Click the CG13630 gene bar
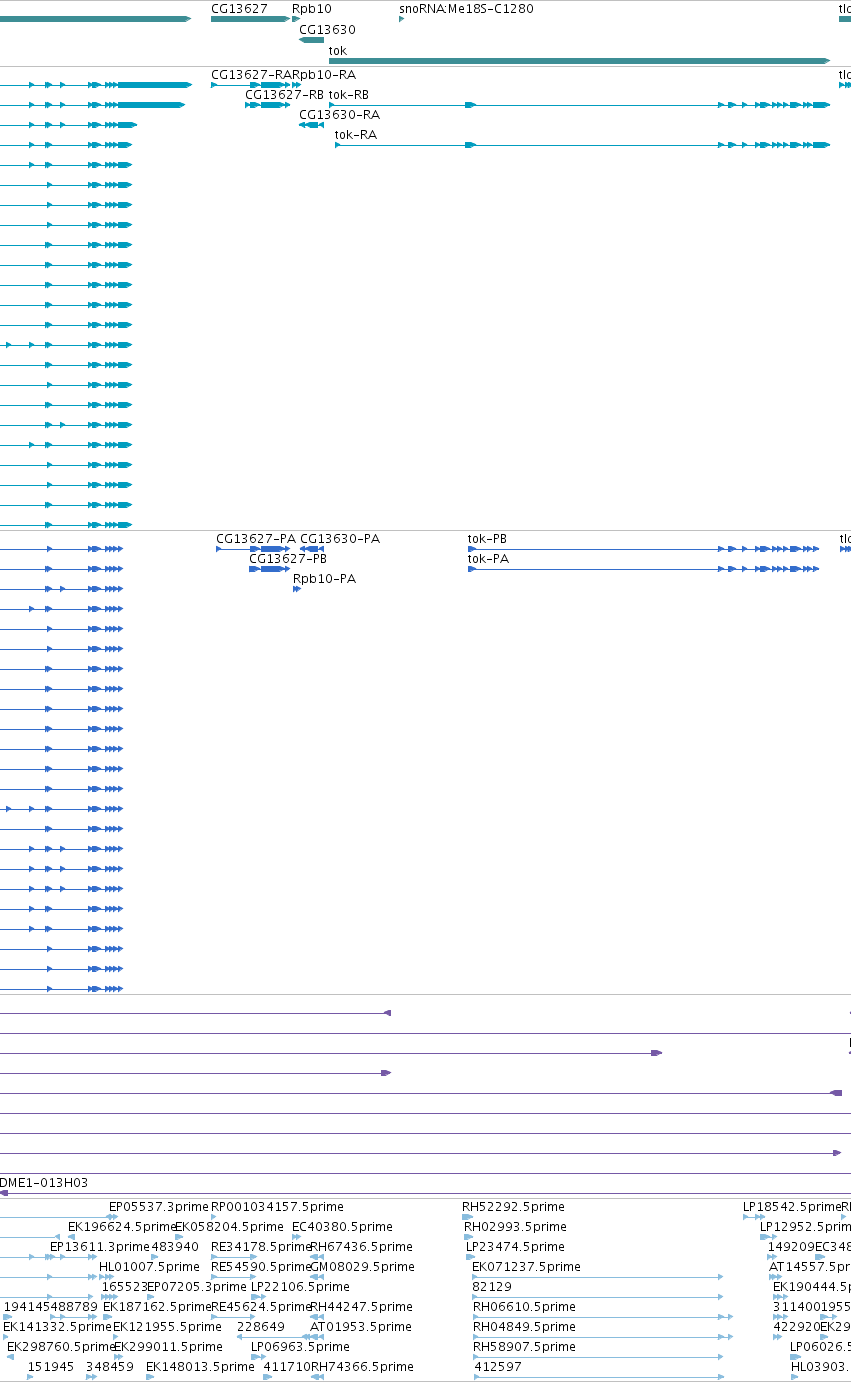 click(x=311, y=40)
